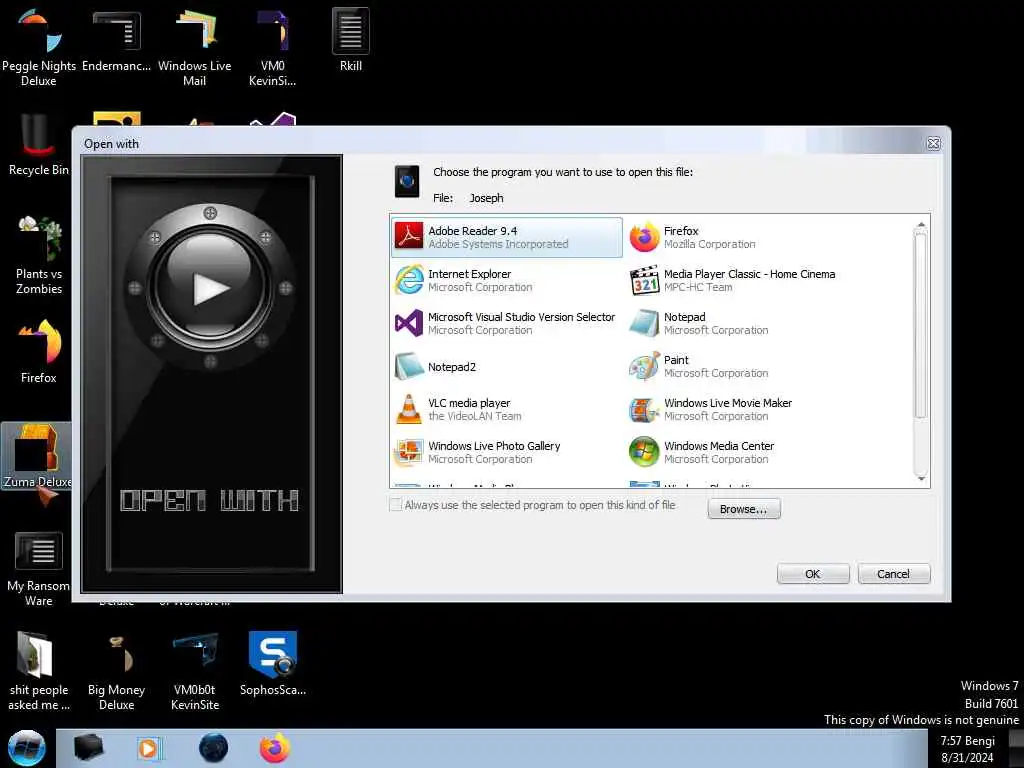
Task: Pick Media Player Classic - Home Cinema
Action: point(743,280)
